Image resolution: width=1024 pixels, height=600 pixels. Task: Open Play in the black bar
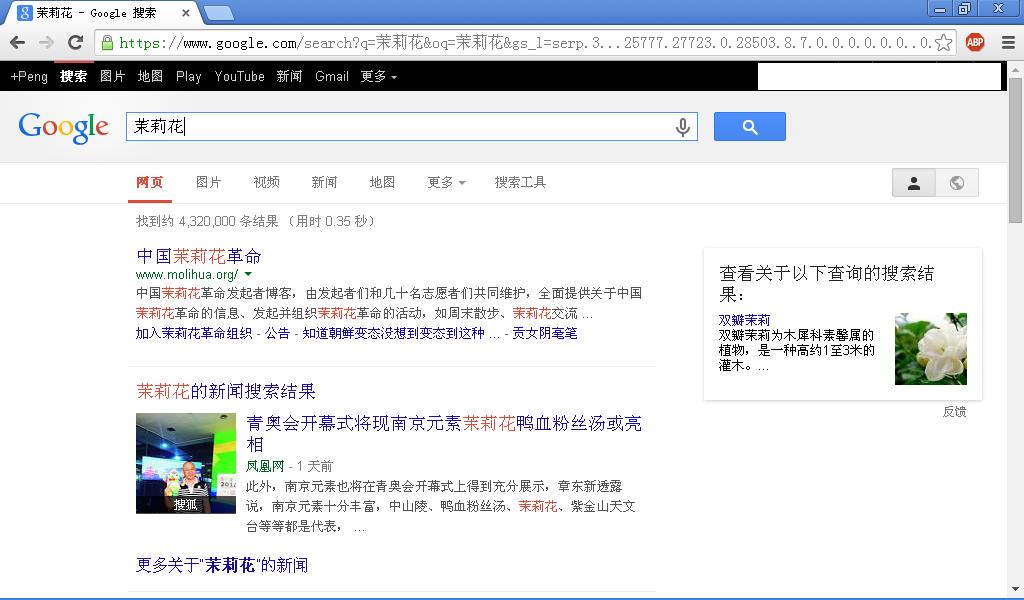point(189,76)
